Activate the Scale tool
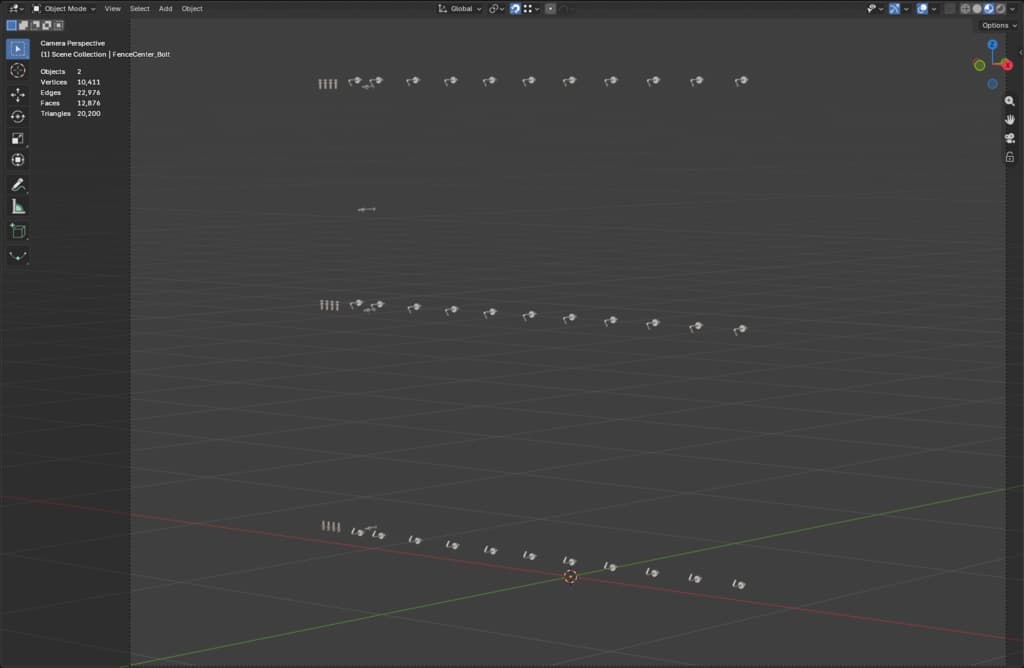This screenshot has height=668, width=1024. (18, 138)
